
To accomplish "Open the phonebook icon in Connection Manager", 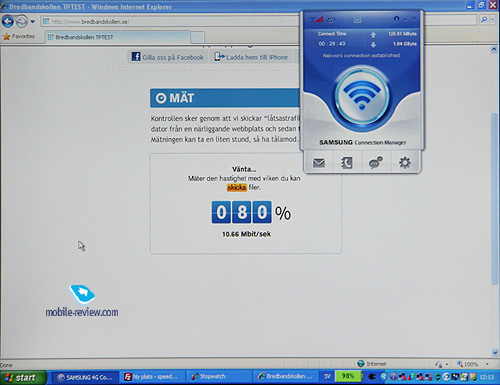I will [x=347, y=163].
